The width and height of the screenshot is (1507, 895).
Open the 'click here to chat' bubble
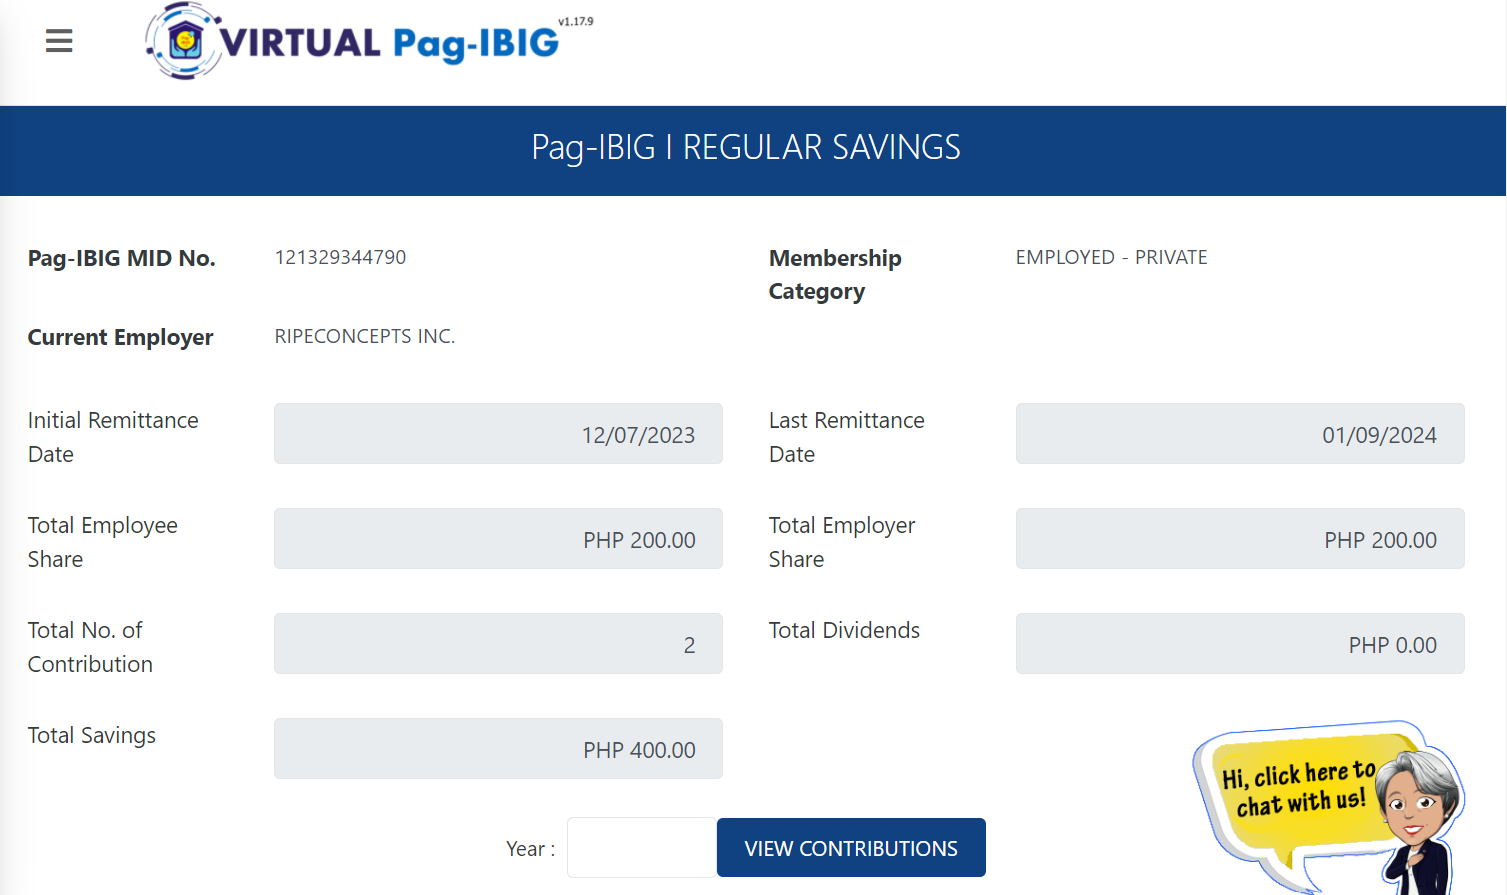coord(1295,790)
